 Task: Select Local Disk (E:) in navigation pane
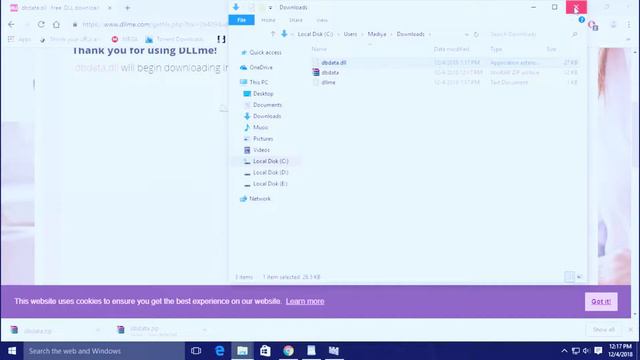coord(270,184)
